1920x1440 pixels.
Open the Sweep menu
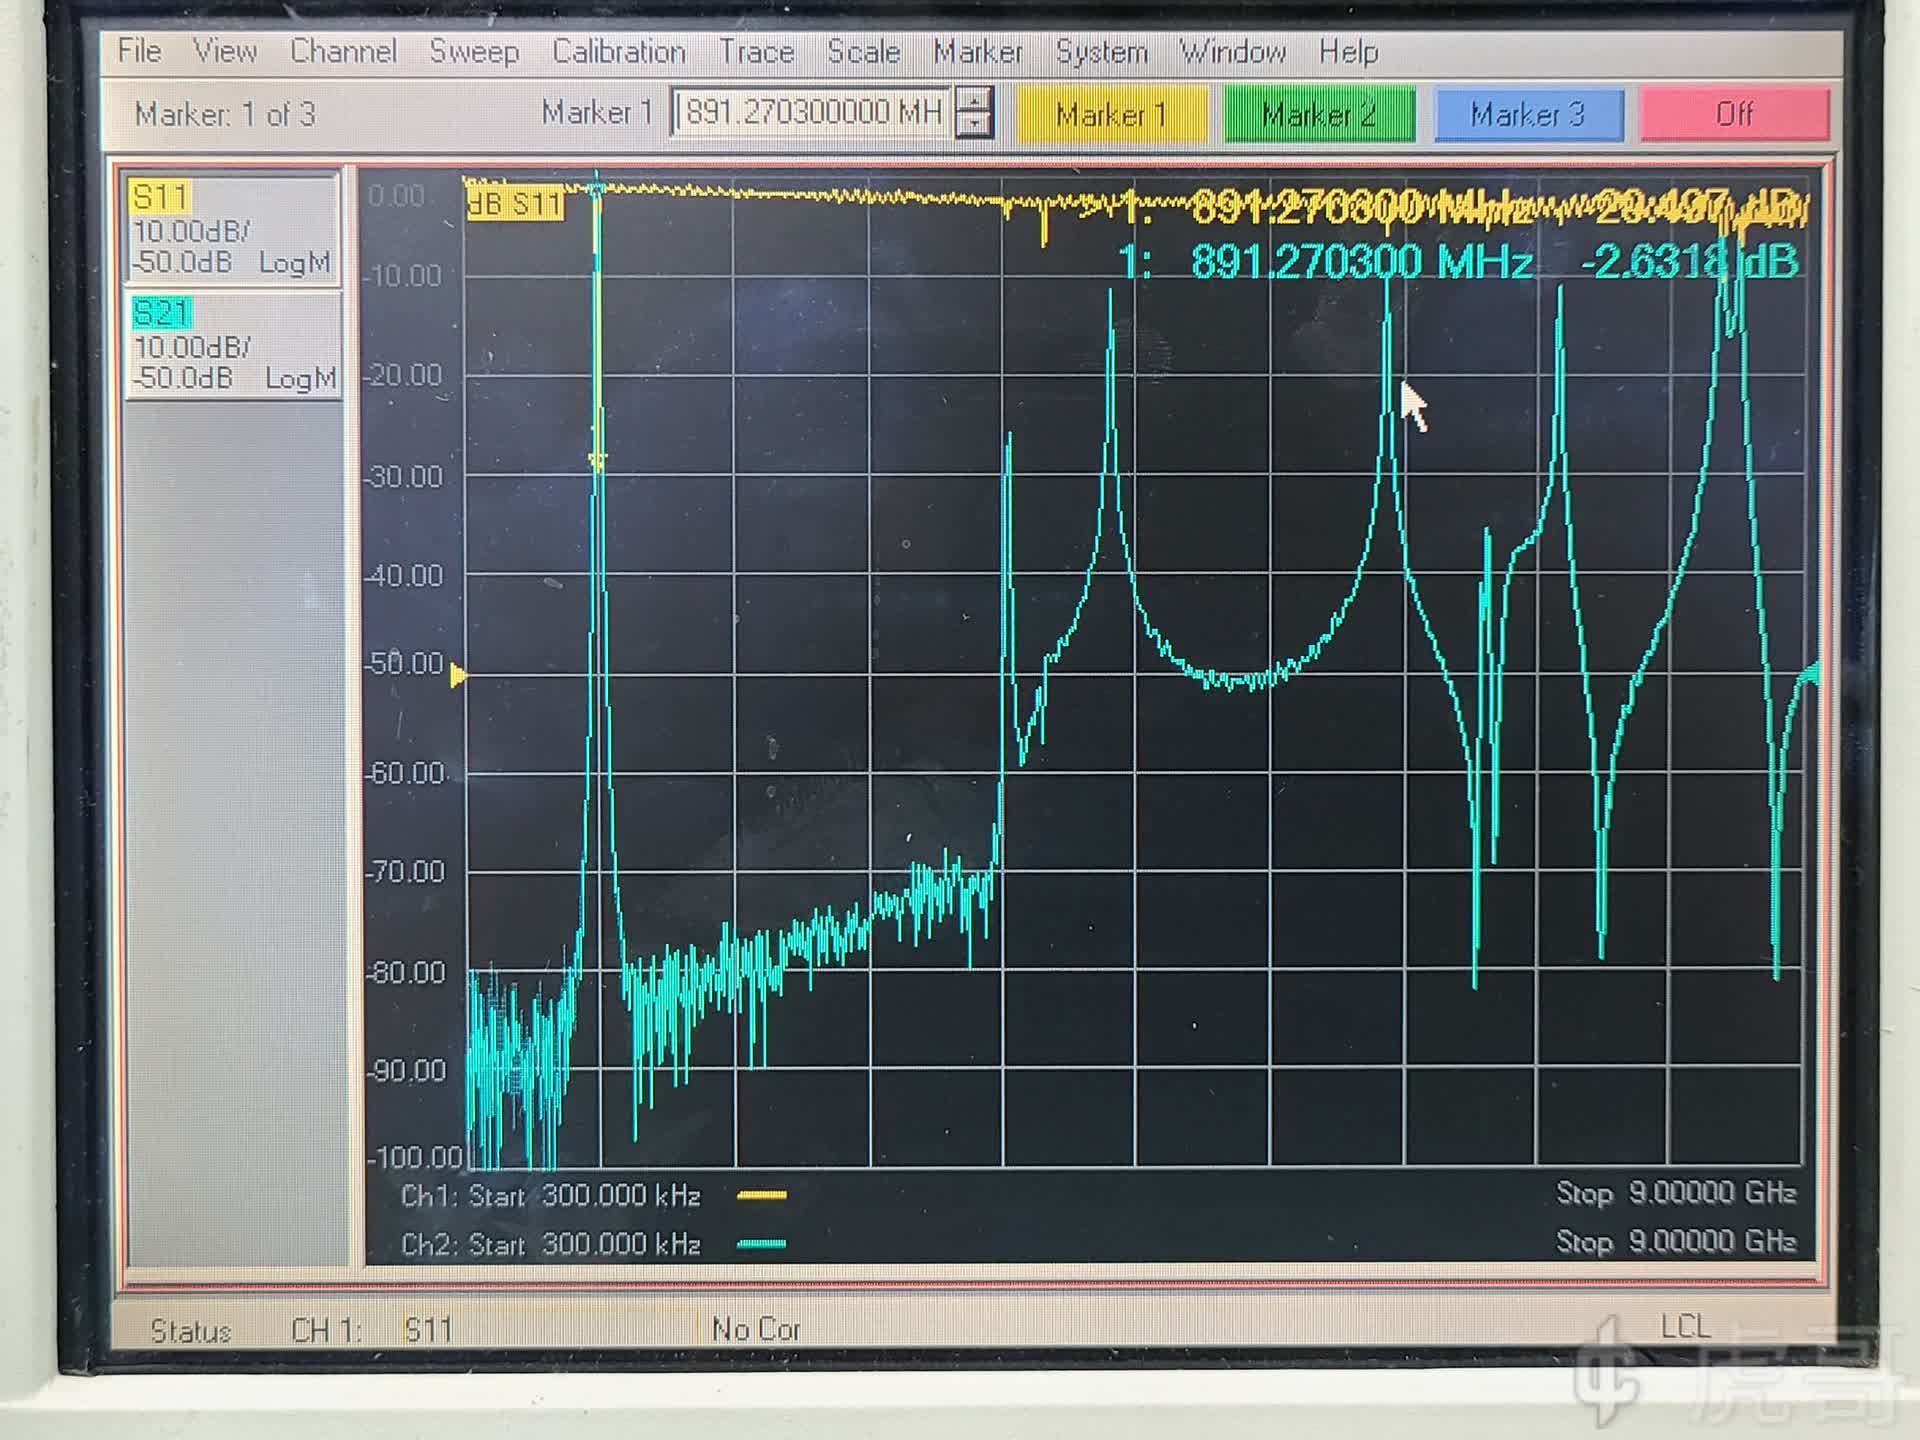(x=473, y=52)
